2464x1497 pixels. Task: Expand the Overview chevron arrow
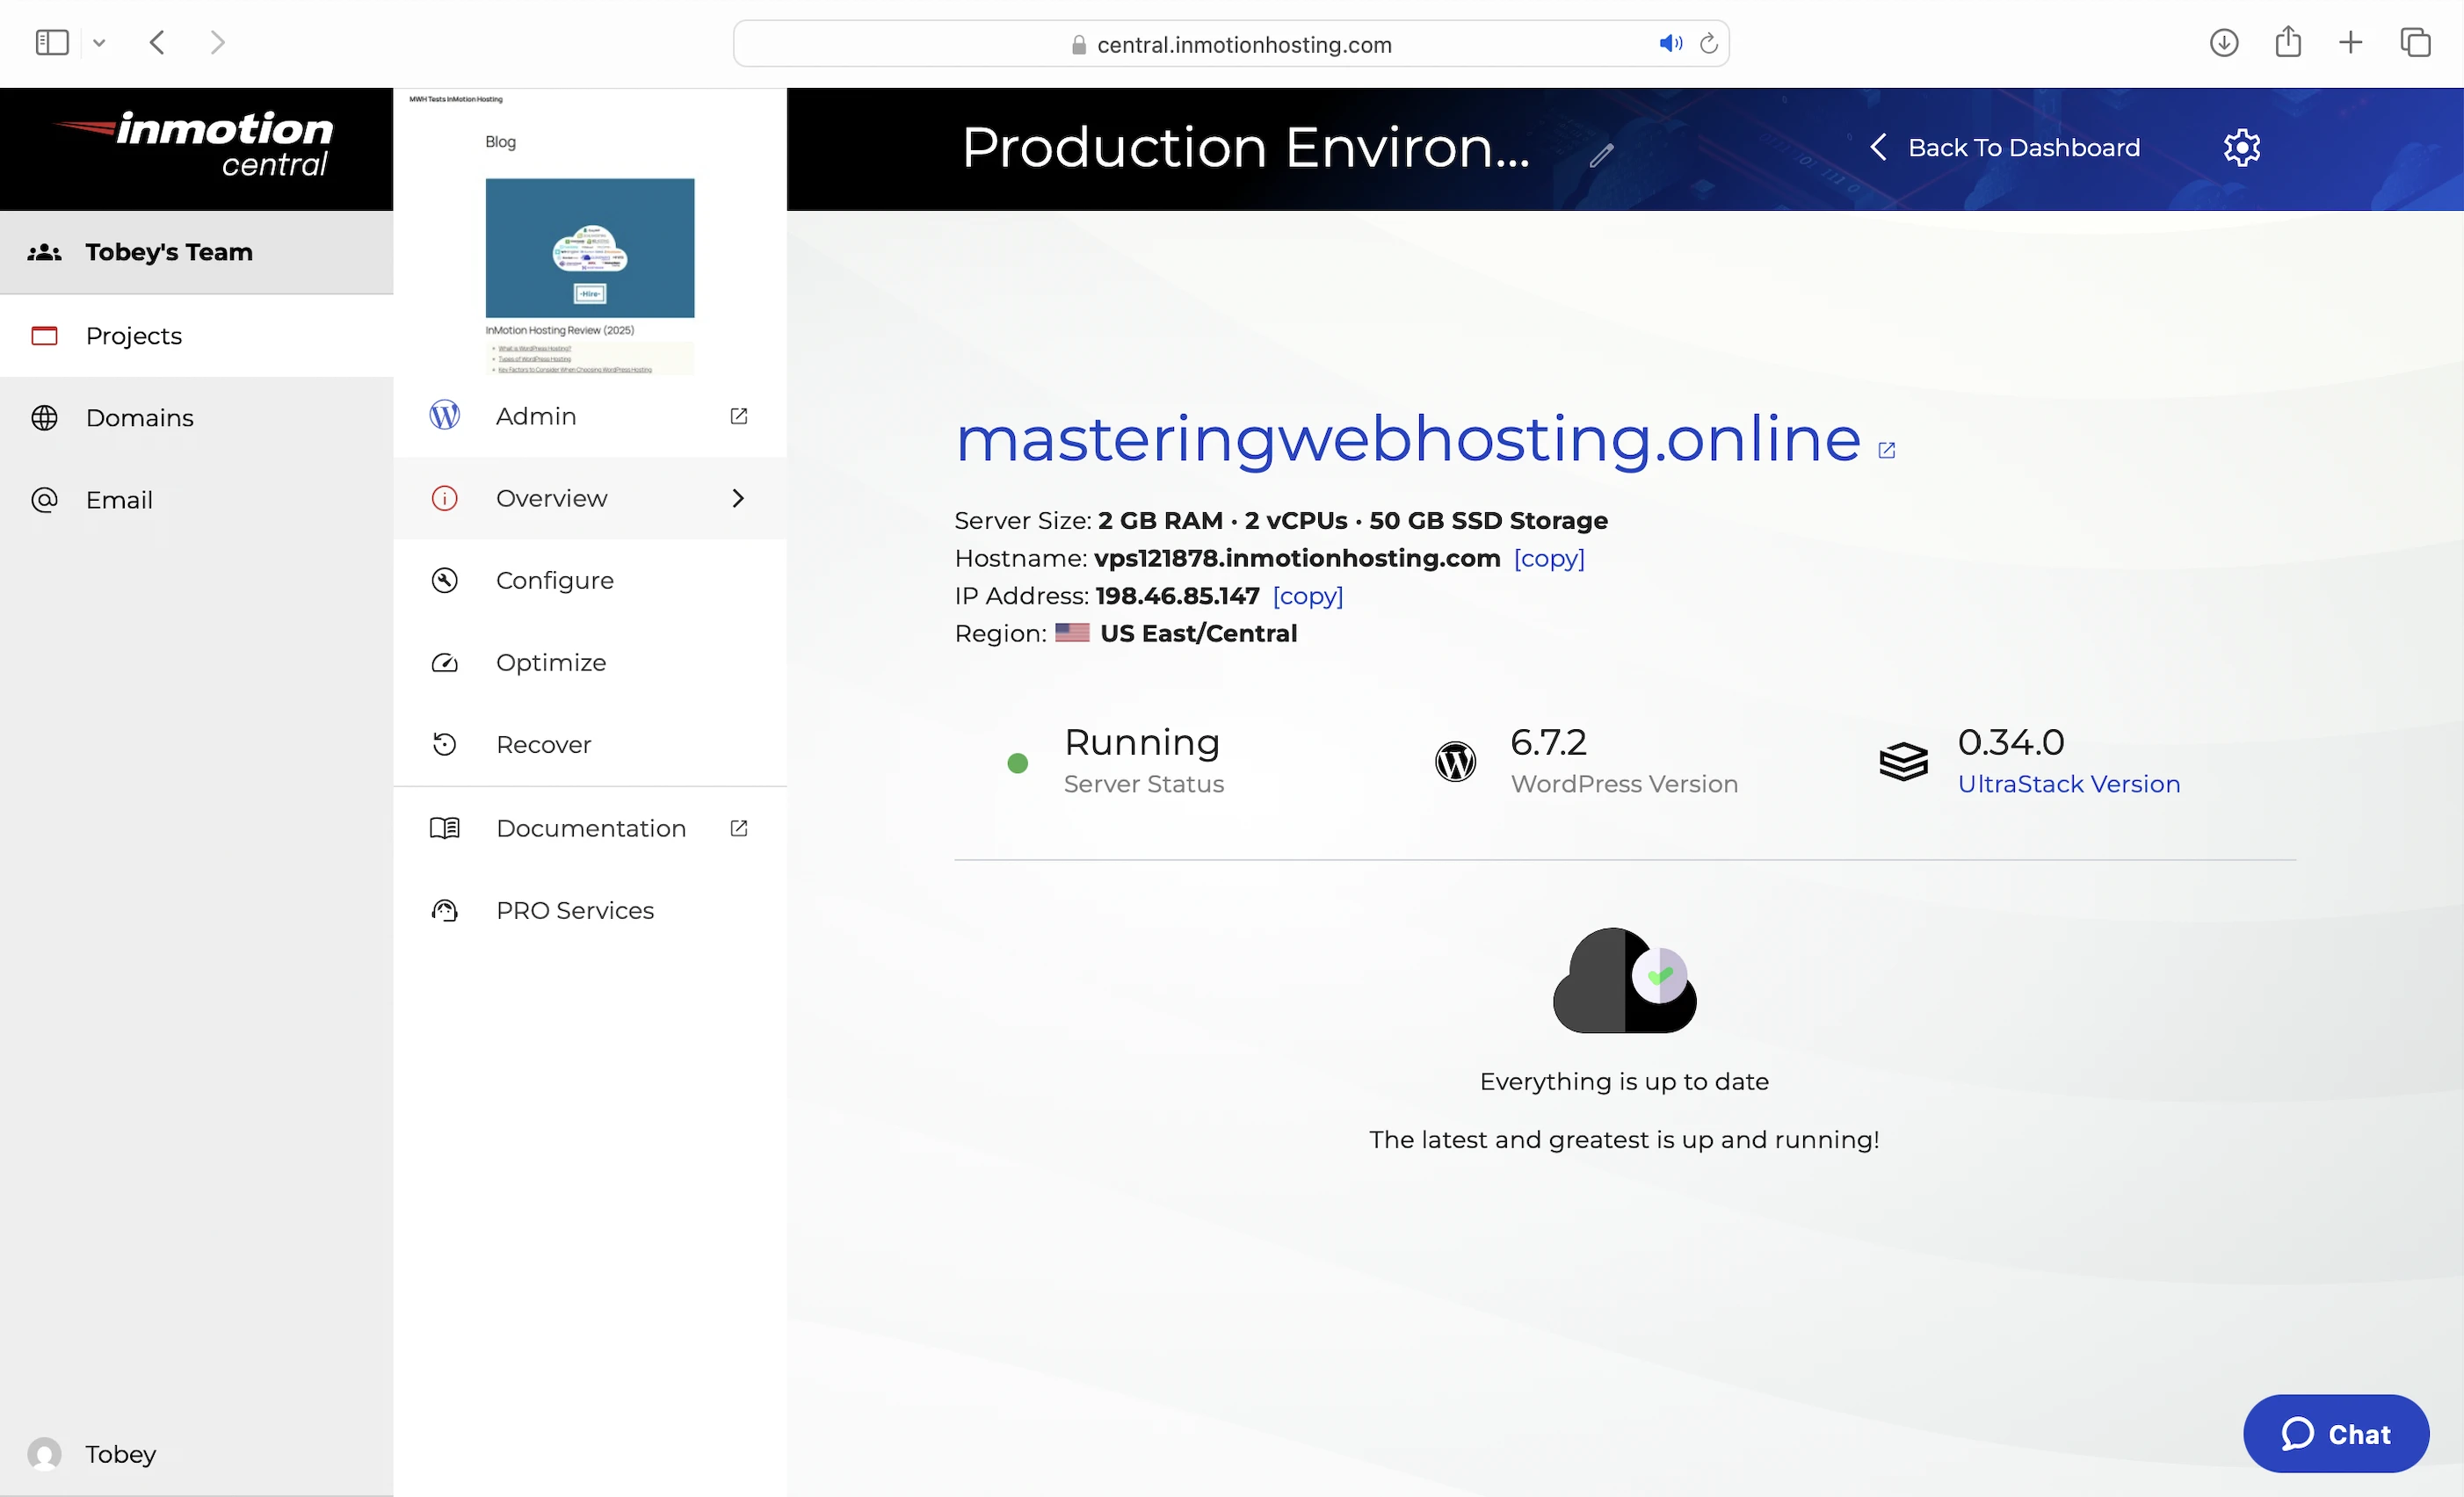[738, 498]
